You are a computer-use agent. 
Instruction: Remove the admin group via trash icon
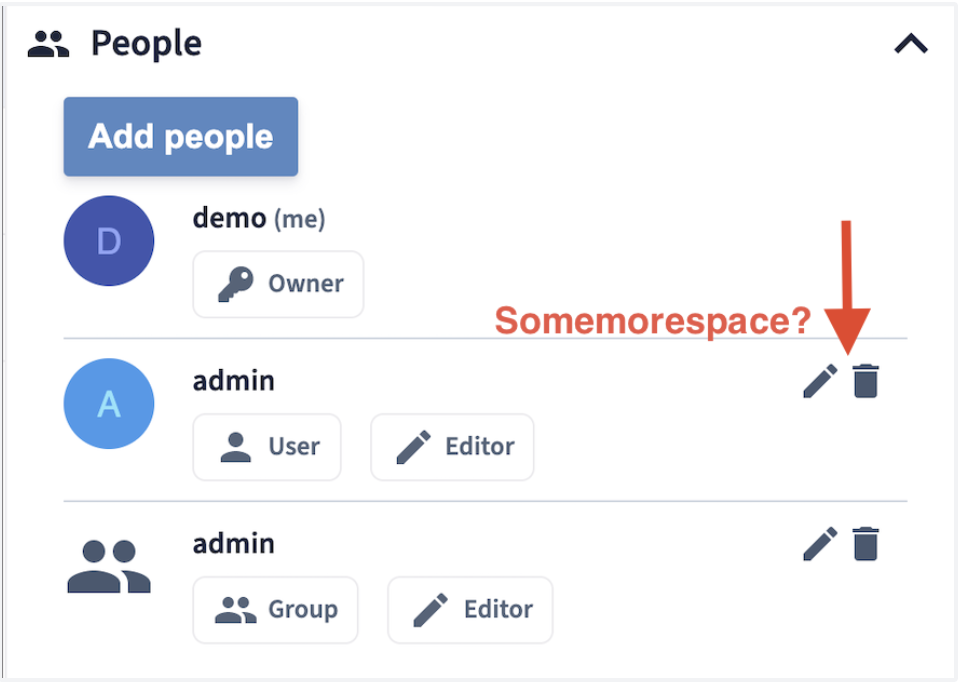click(x=866, y=543)
